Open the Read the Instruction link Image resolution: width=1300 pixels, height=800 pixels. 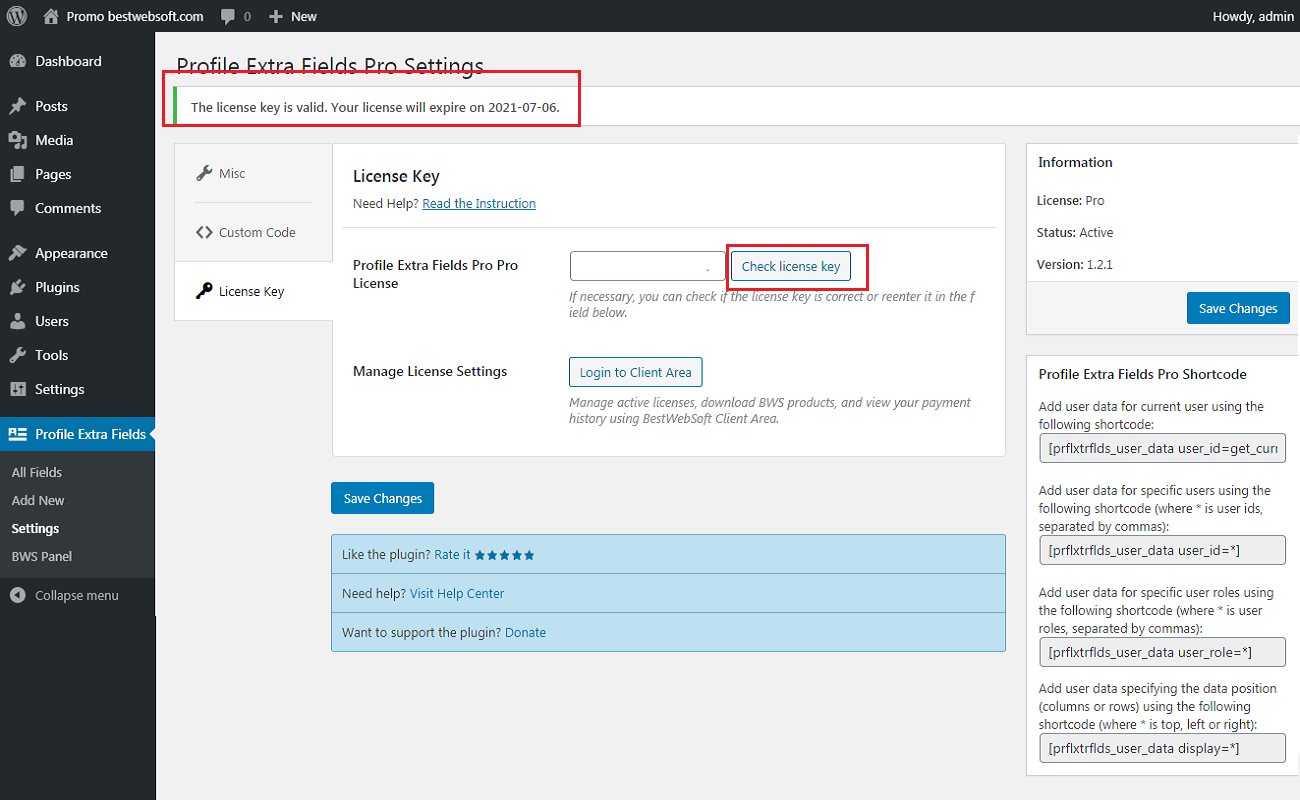[x=479, y=203]
